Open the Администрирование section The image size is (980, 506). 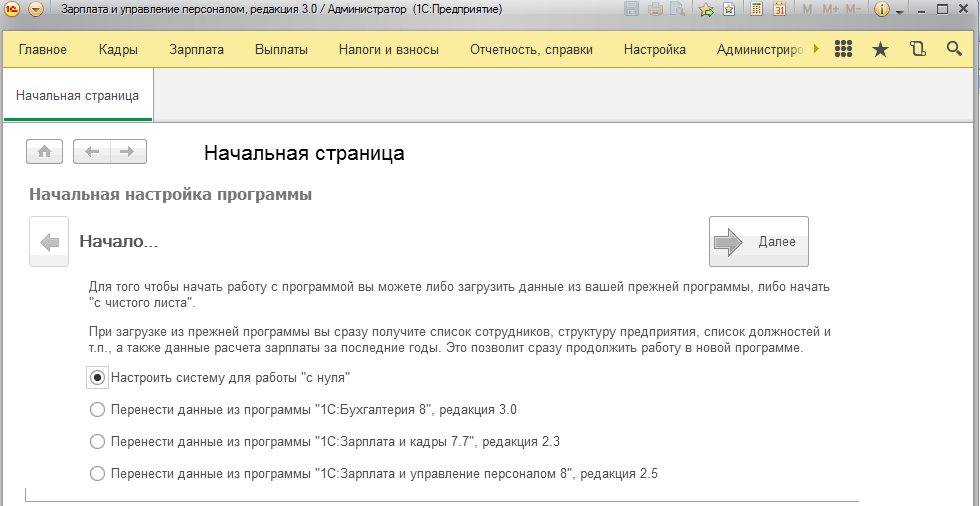click(760, 49)
